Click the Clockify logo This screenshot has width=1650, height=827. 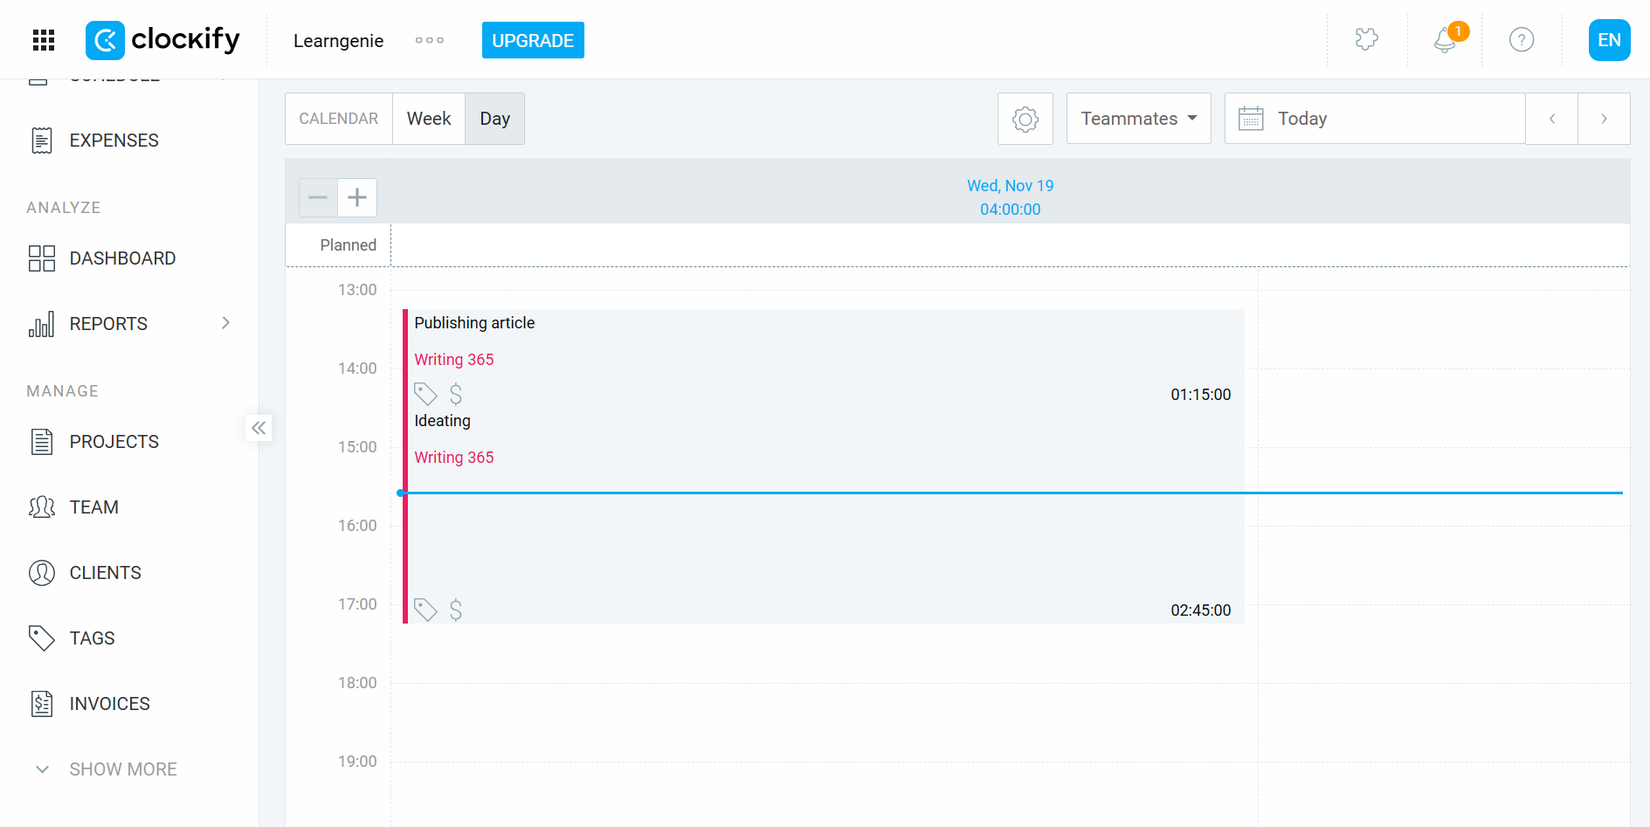[163, 40]
